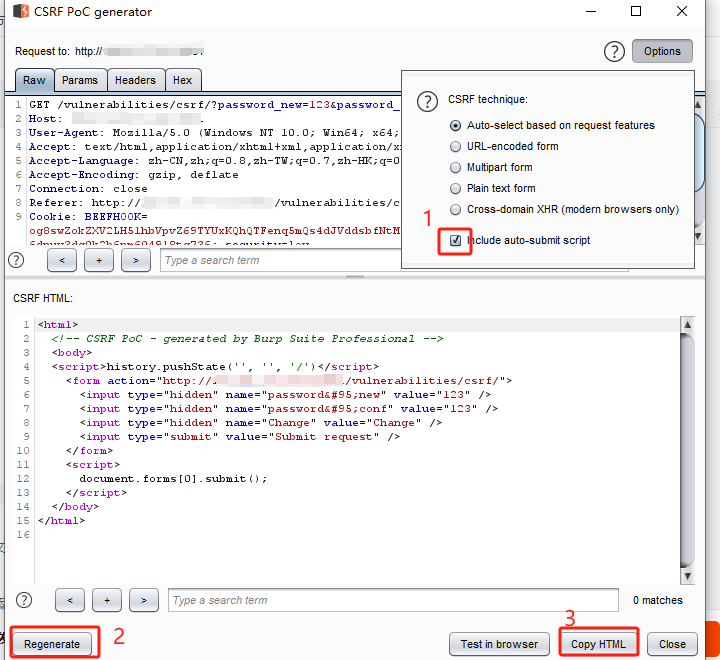Click the 'Connection: close' header line
720x660 pixels.
click(x=88, y=189)
